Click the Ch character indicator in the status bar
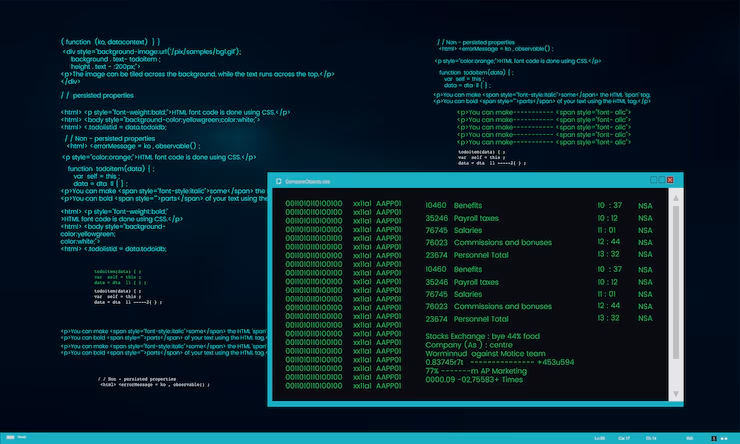 tap(651, 438)
